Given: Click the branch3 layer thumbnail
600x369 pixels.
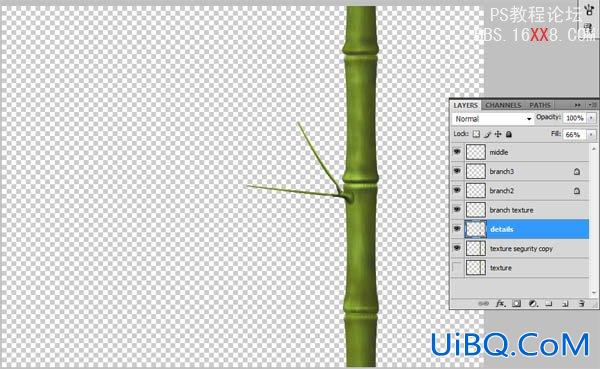Looking at the screenshot, I should click(476, 171).
